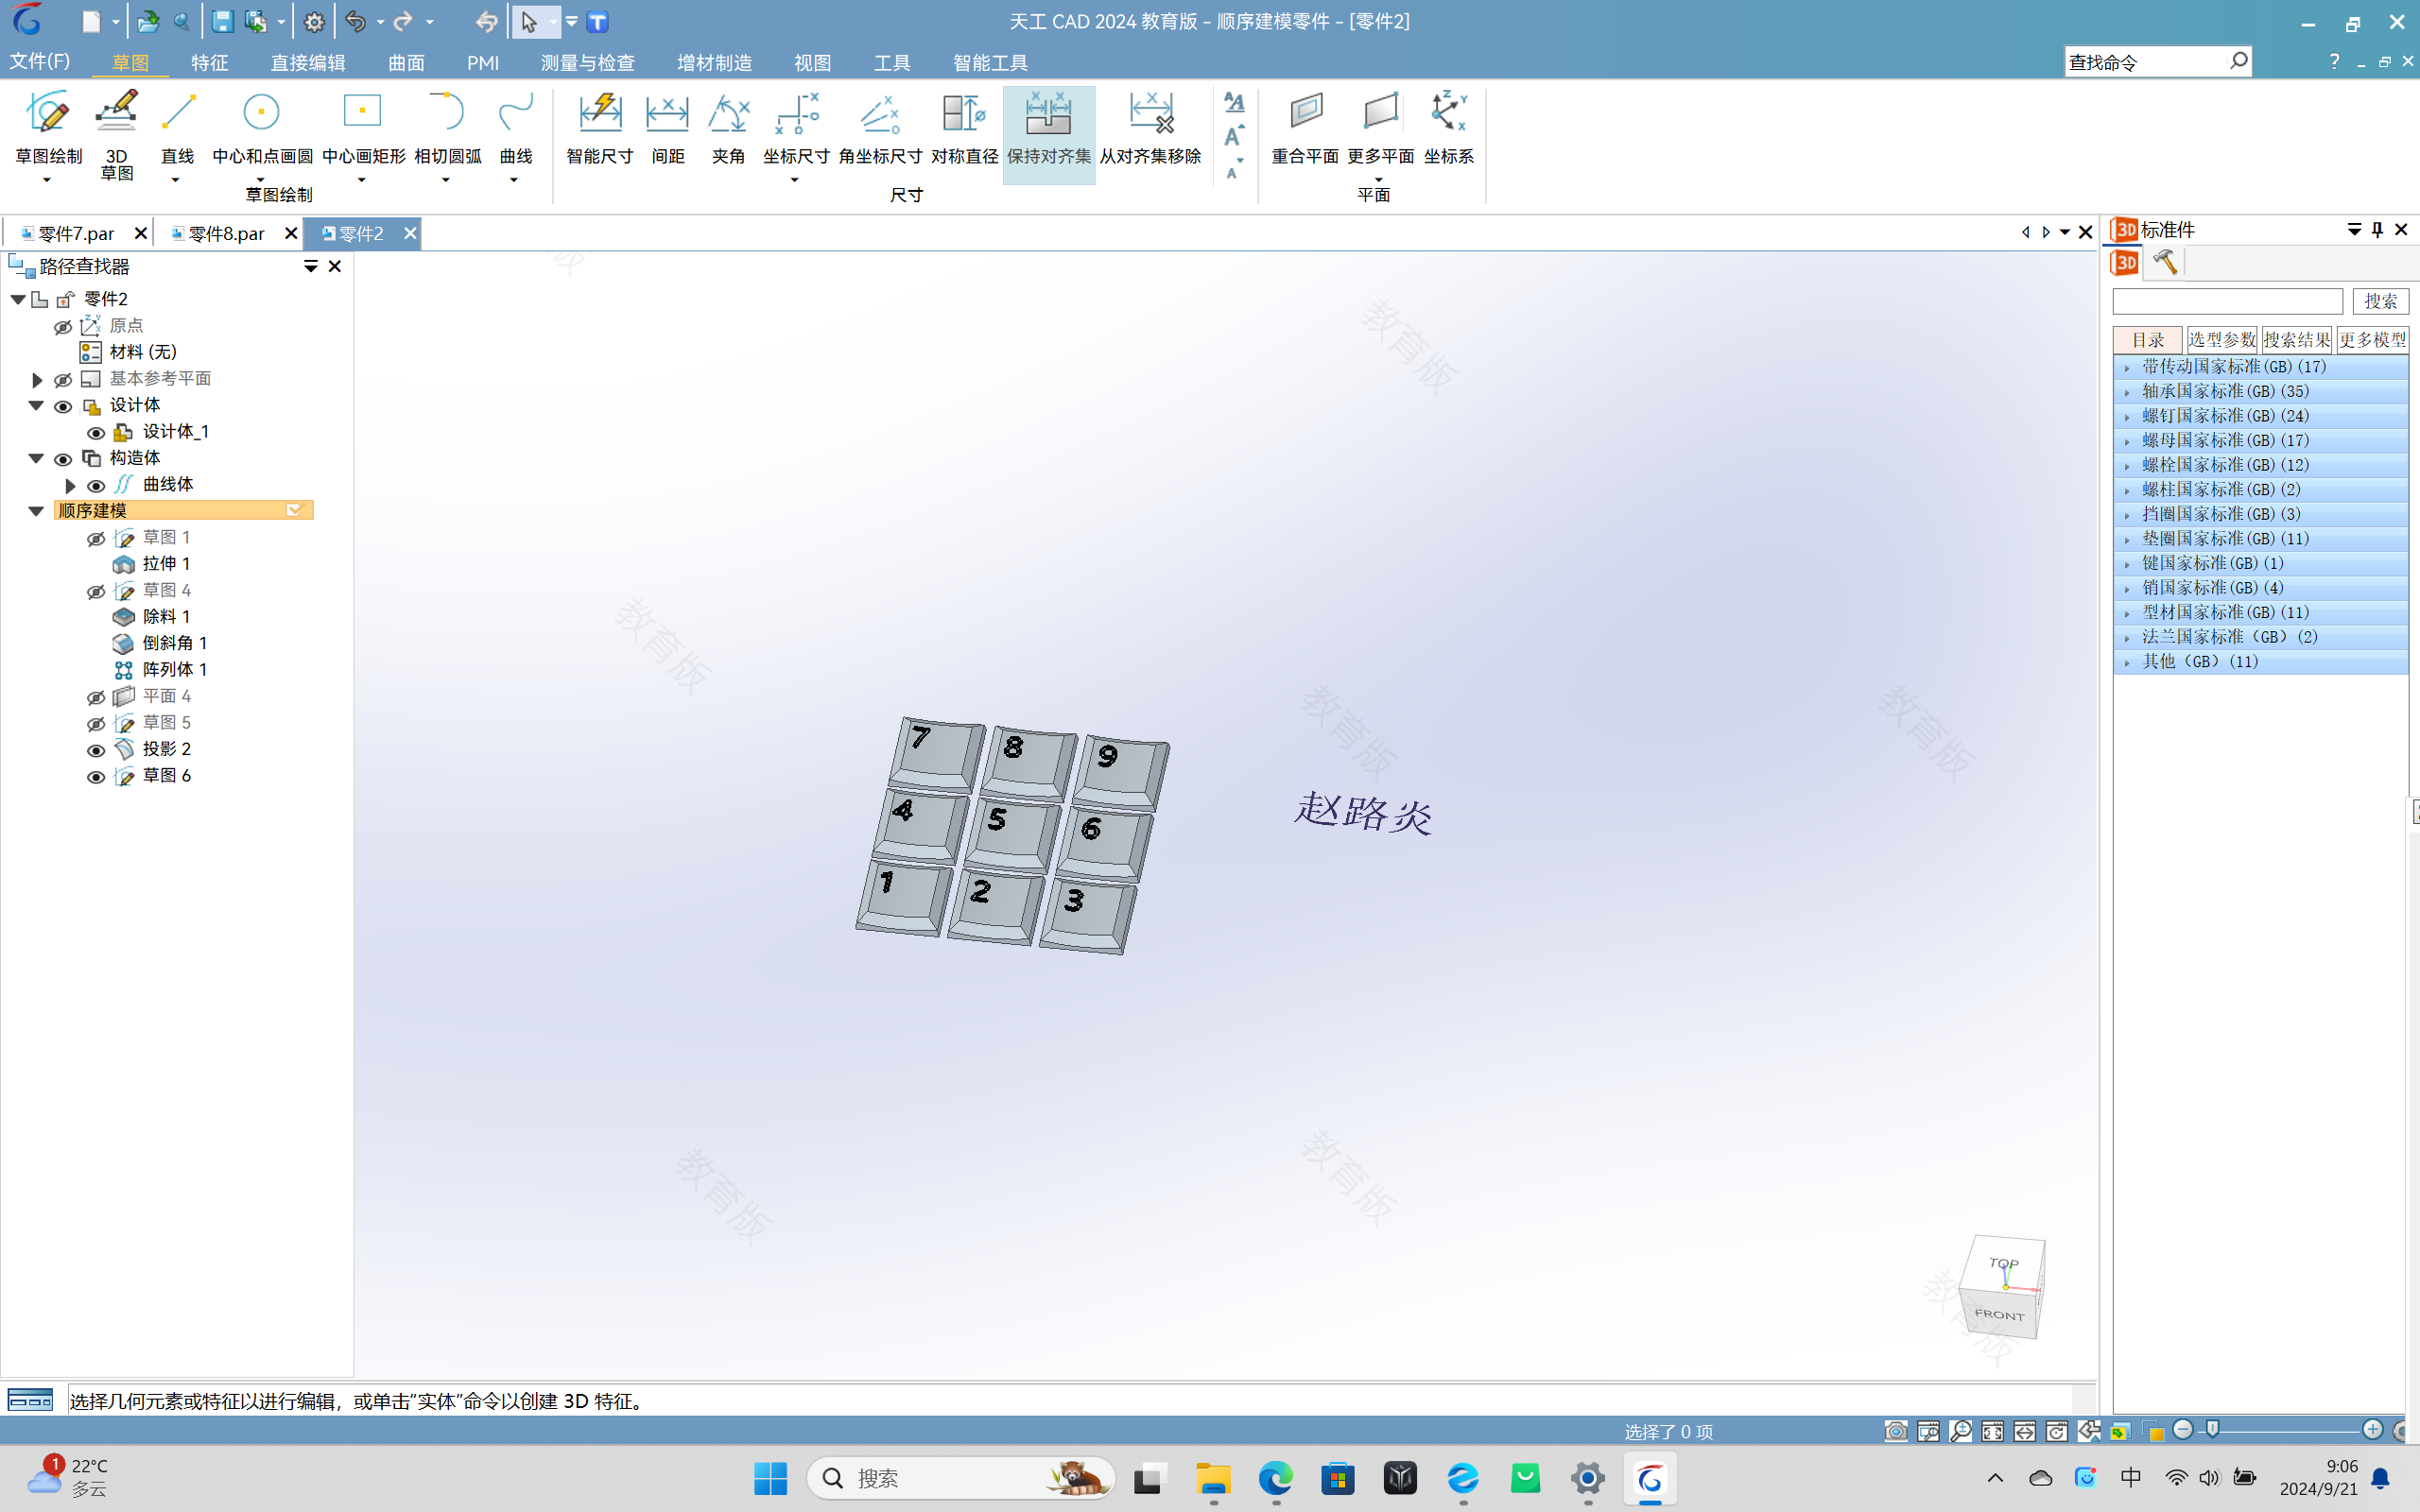2420x1512 pixels.
Task: Show the hidden 草图 4 sketch
Action: pyautogui.click(x=96, y=592)
